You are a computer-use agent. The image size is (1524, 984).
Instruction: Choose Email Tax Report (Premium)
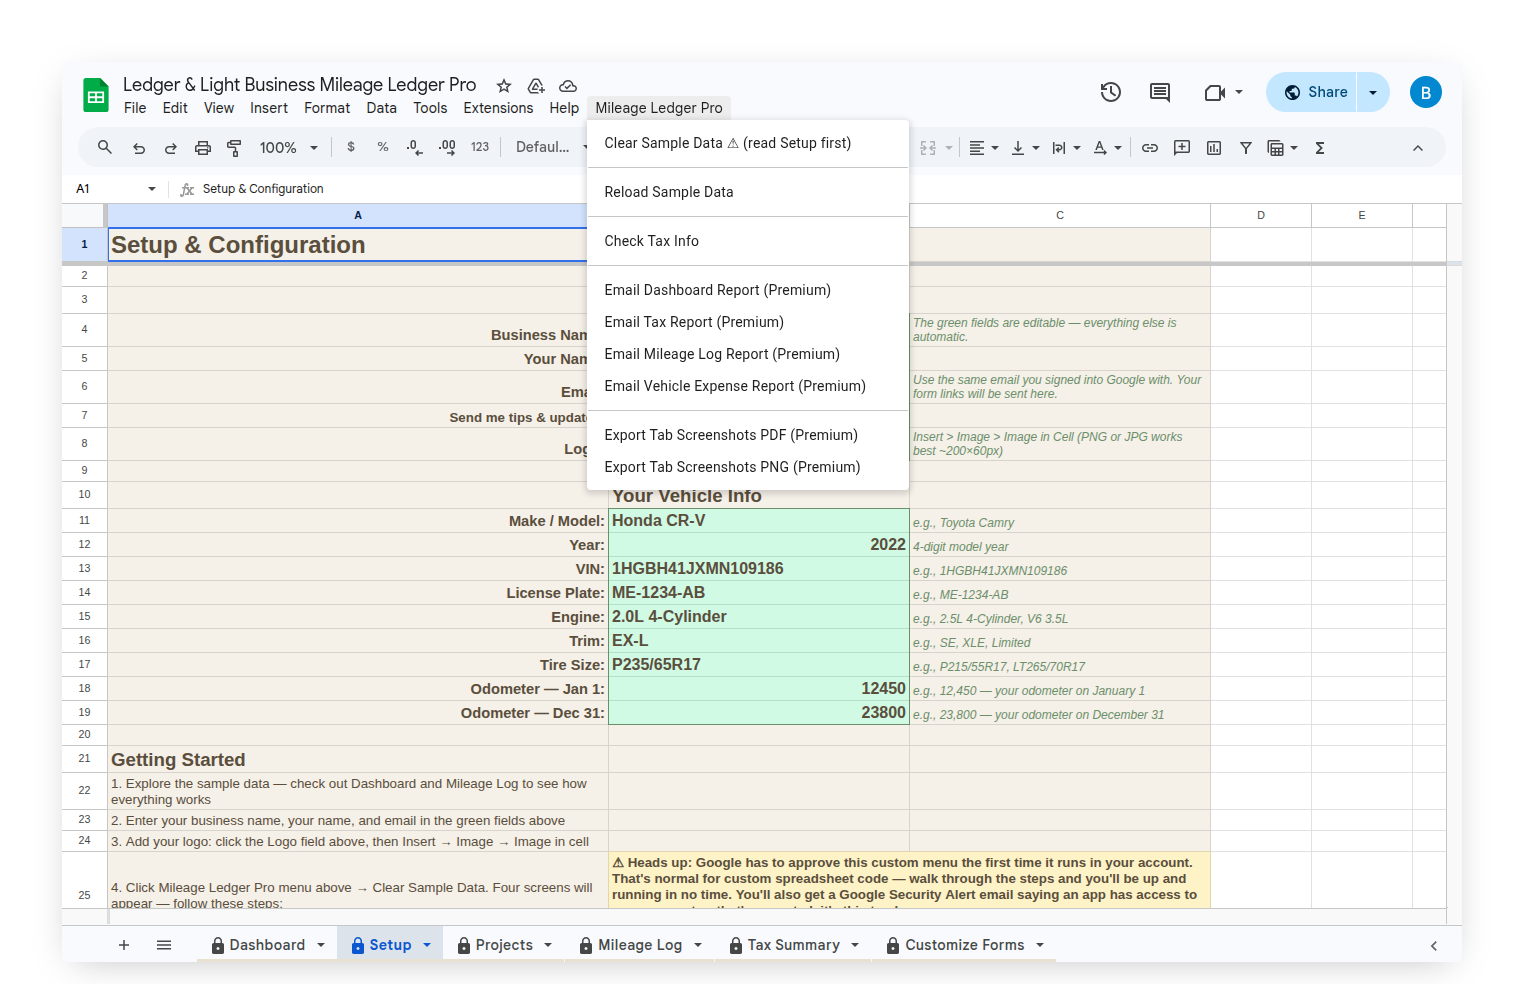[748, 322]
